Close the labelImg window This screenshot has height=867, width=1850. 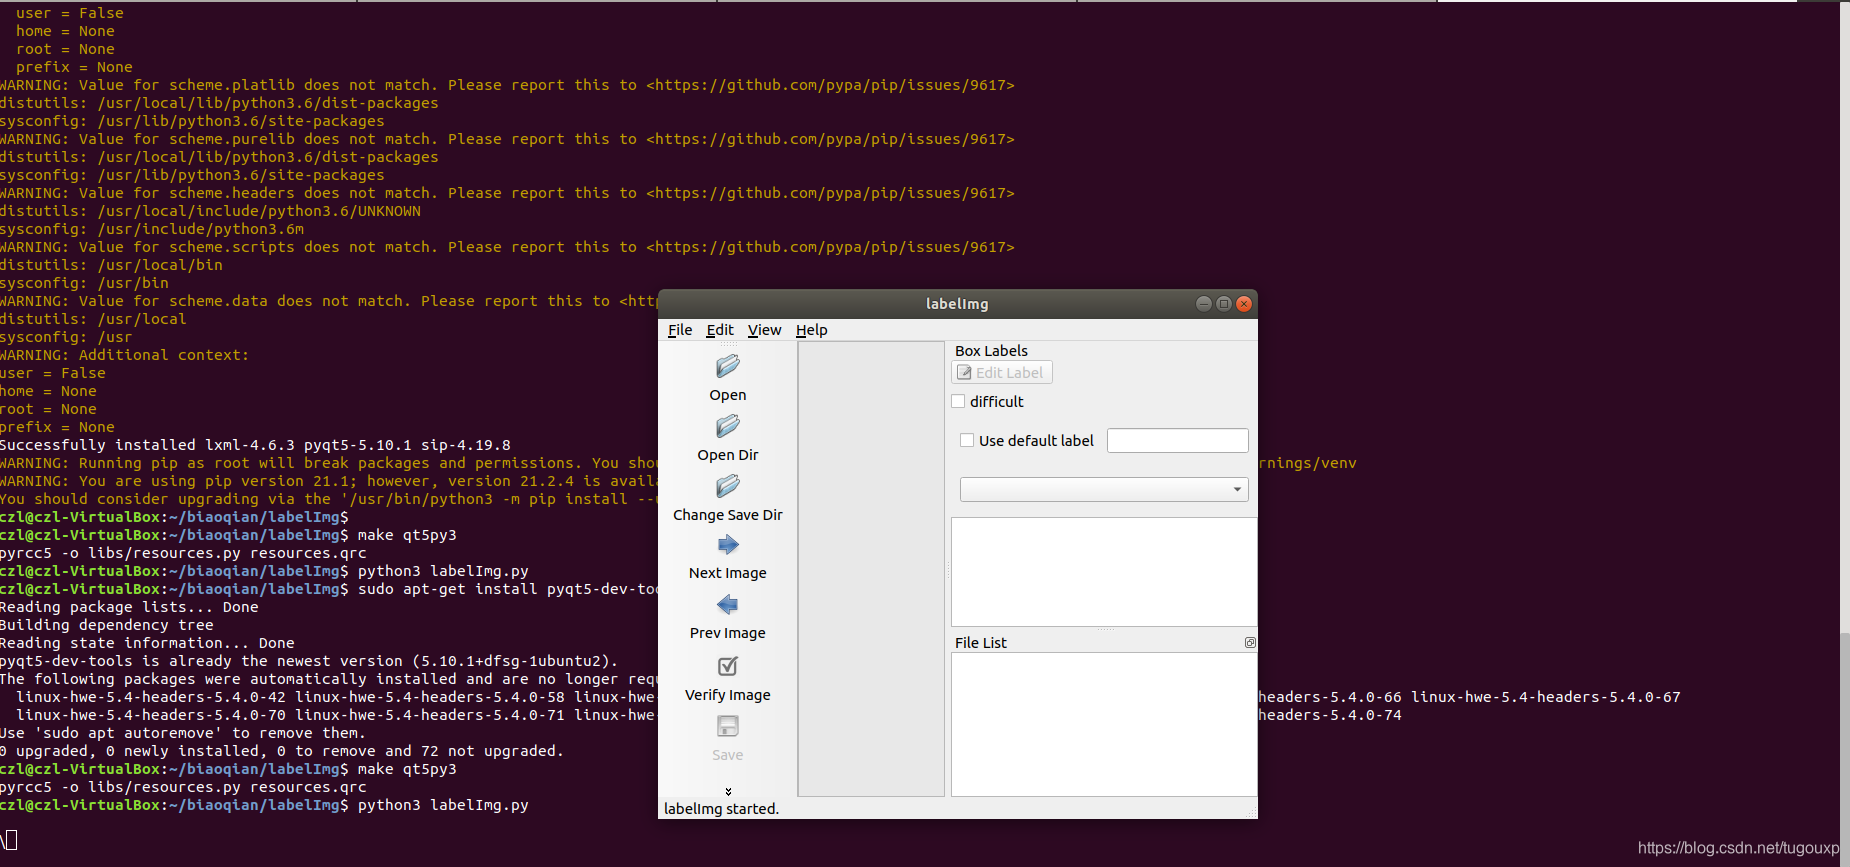(1244, 304)
